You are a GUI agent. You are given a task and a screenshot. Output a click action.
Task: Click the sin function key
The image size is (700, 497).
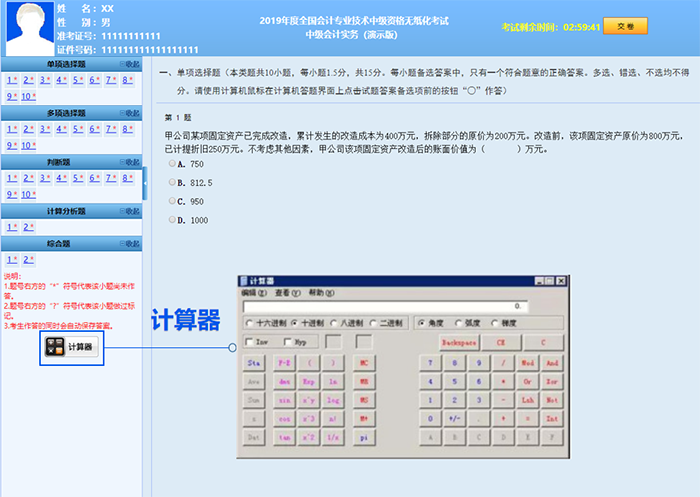click(x=284, y=400)
